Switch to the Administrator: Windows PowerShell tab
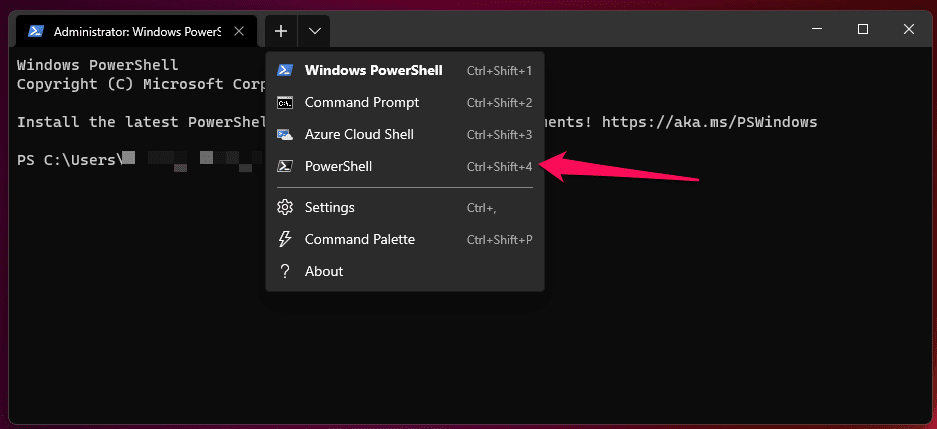This screenshot has width=937, height=429. click(137, 31)
